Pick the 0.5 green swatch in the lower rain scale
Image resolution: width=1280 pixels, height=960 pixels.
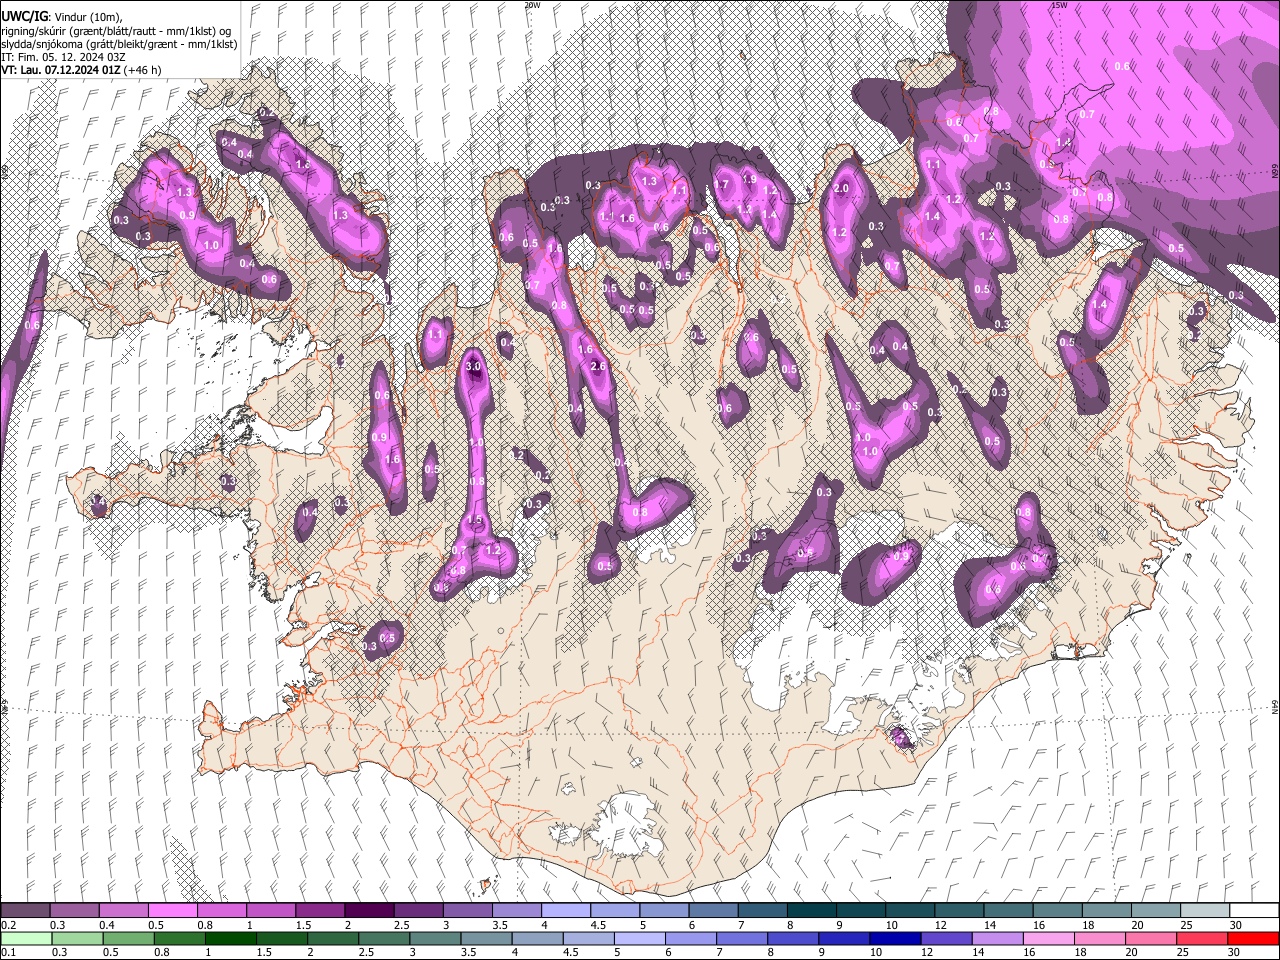[128, 938]
